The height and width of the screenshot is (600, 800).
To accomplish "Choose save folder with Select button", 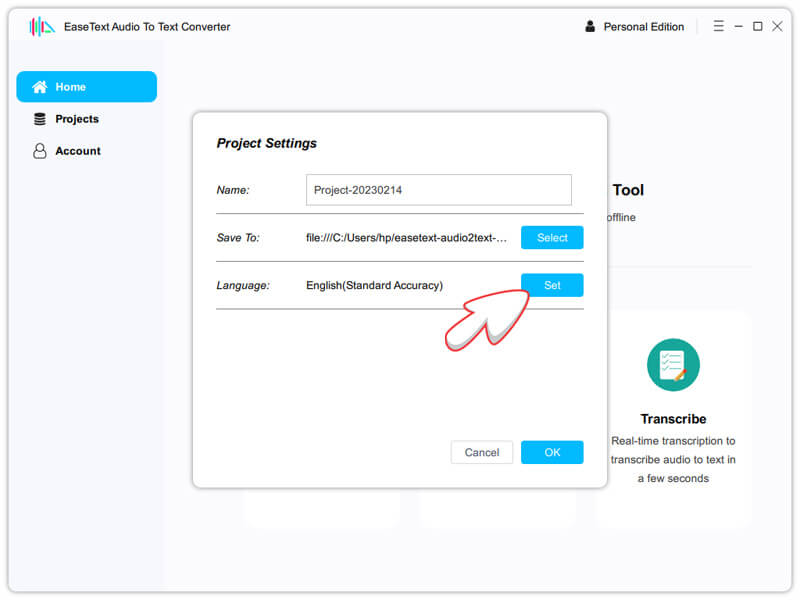I will pos(552,237).
